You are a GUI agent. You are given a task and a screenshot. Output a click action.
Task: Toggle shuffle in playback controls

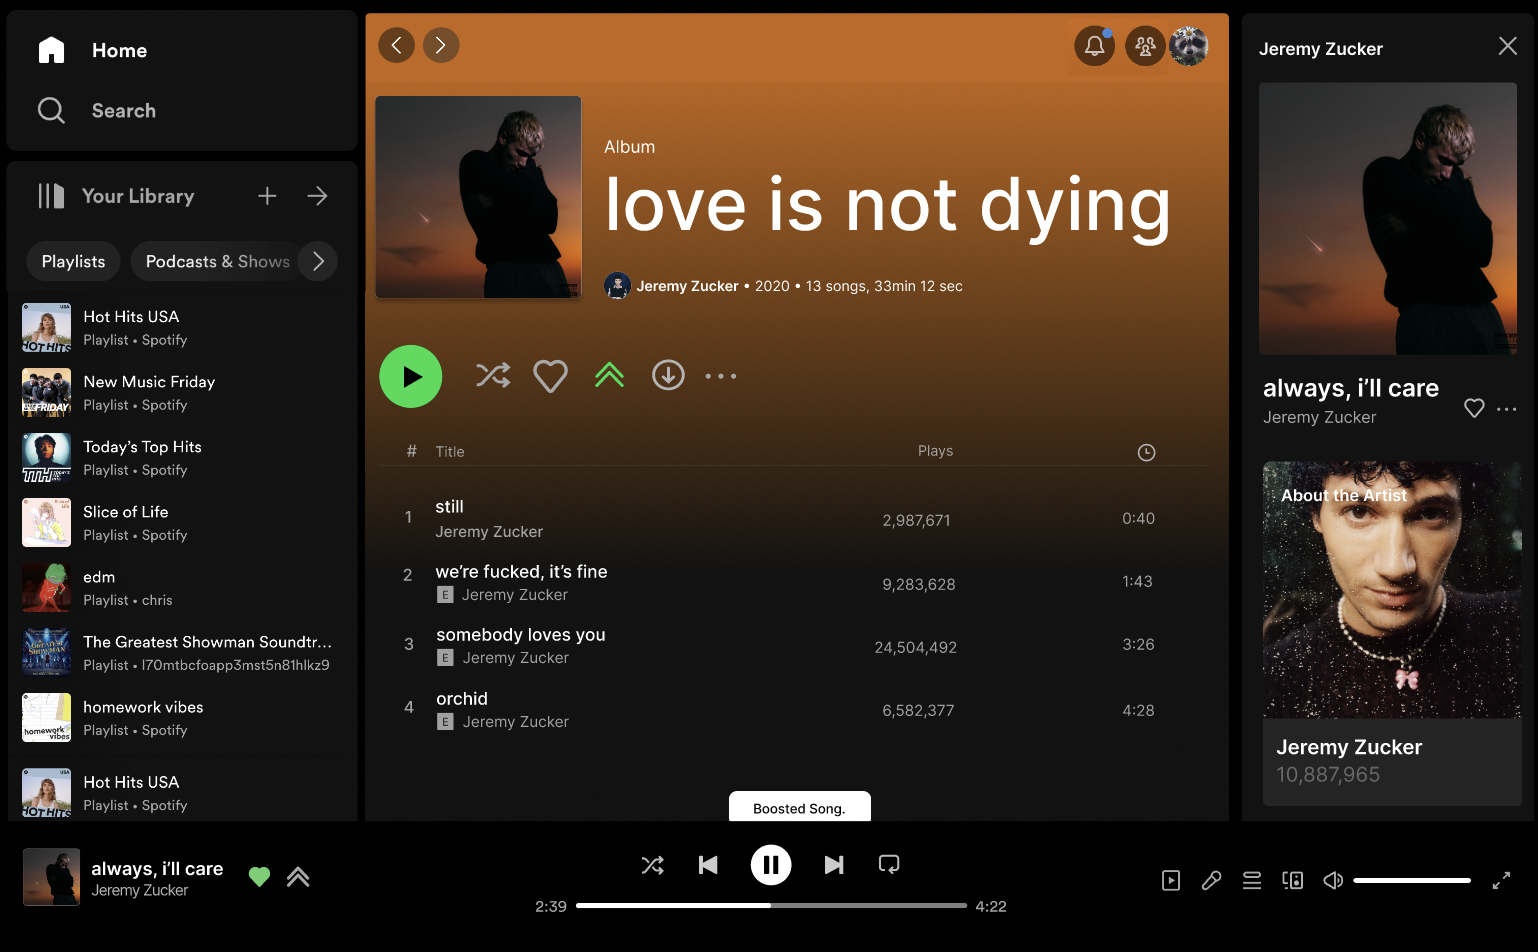coord(652,865)
